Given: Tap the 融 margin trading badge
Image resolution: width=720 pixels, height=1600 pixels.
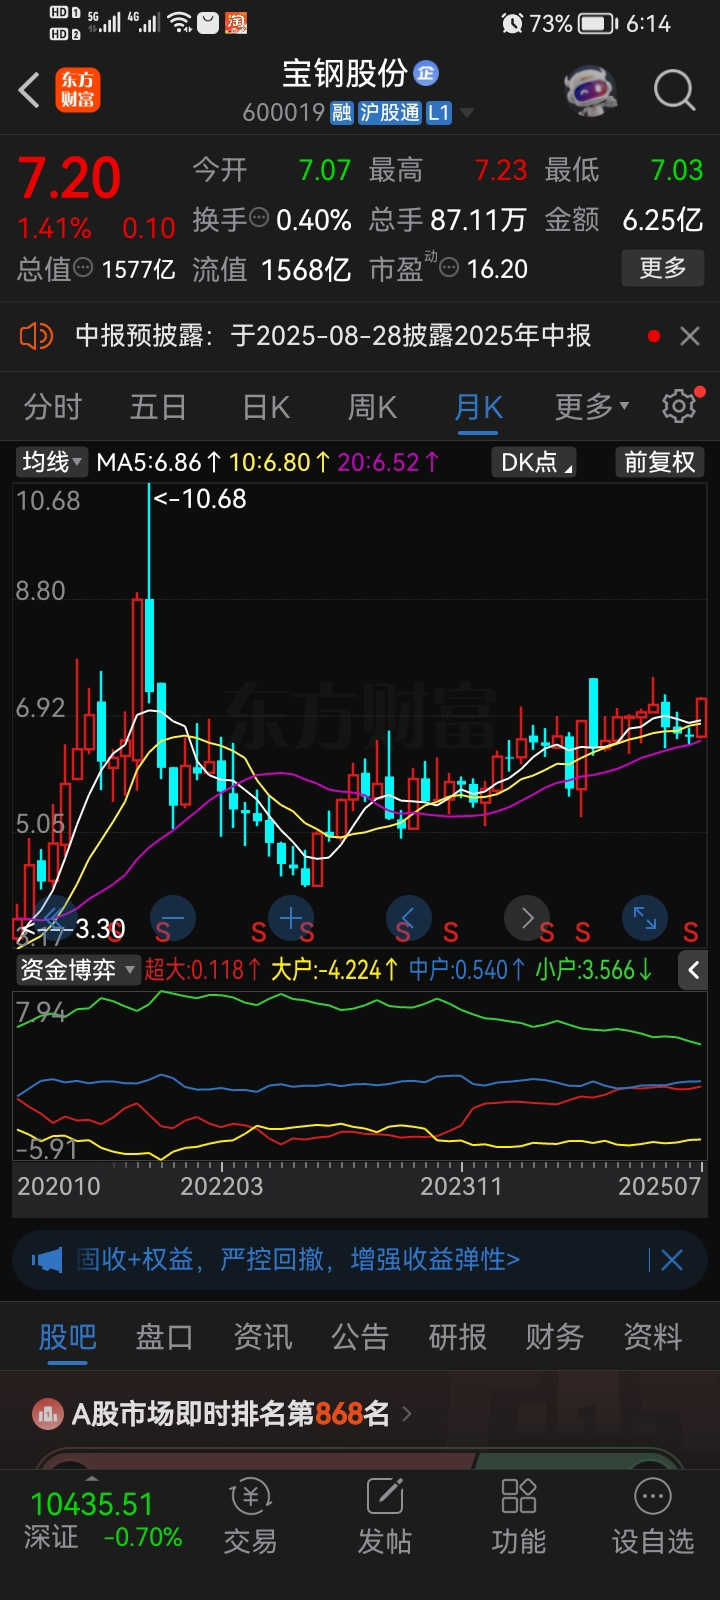Looking at the screenshot, I should point(341,112).
